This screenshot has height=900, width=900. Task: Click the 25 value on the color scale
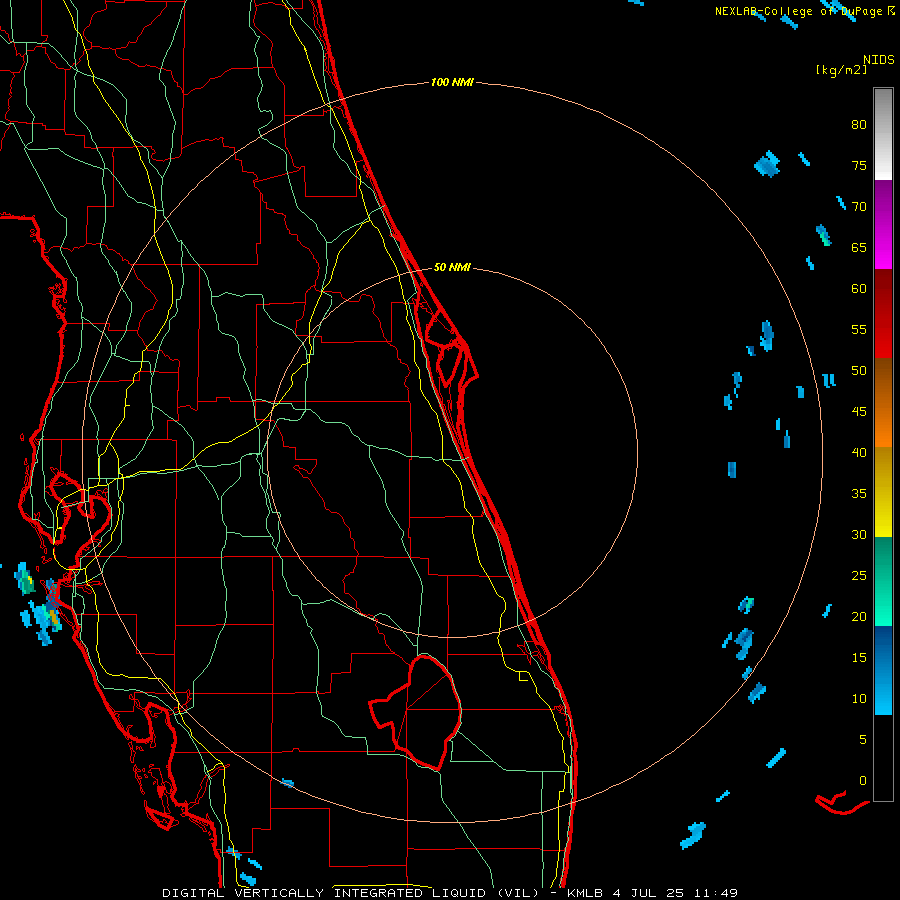click(x=859, y=576)
